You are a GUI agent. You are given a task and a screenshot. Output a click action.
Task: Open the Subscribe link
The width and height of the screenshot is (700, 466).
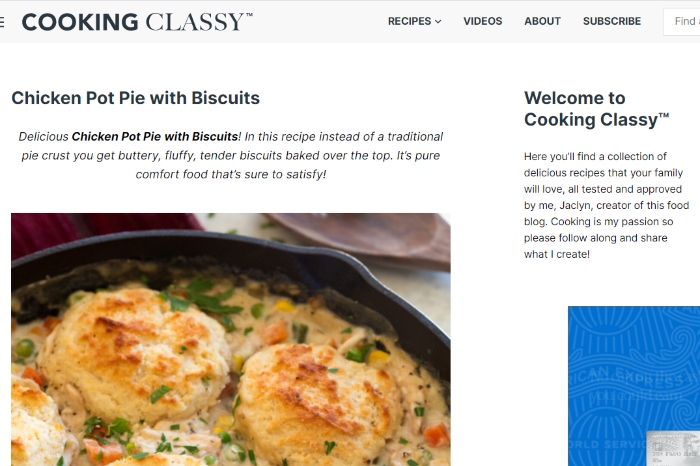[612, 21]
